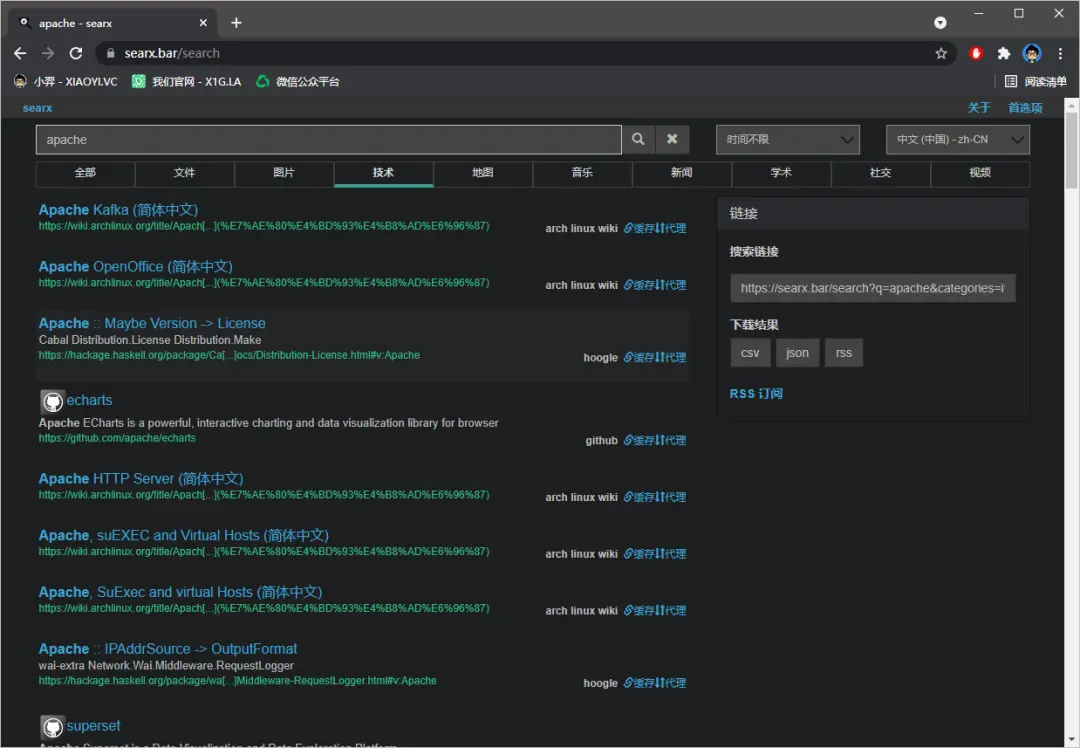Open the browser extensions puzzle icon
Image resolution: width=1080 pixels, height=748 pixels.
click(1004, 54)
